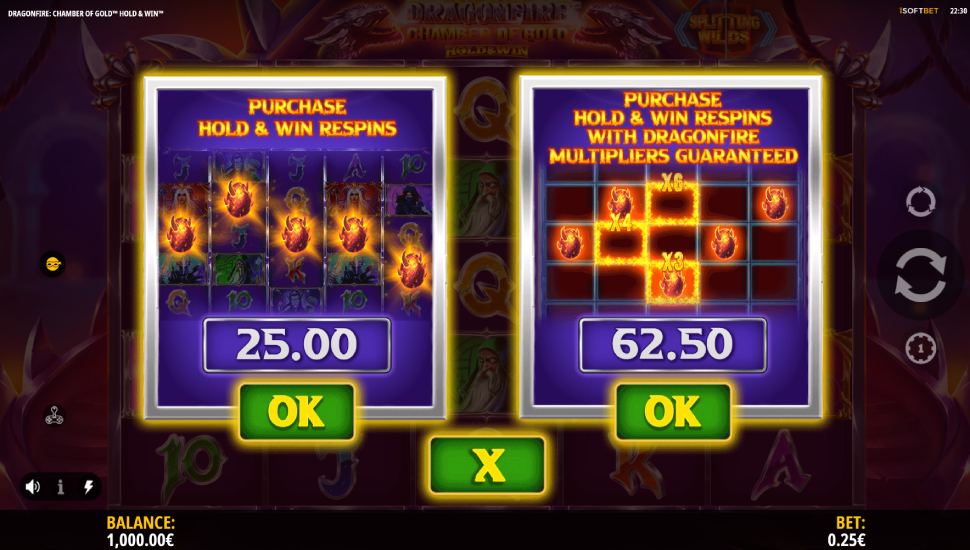Click the Balance 1,000.00€ display

point(140,531)
